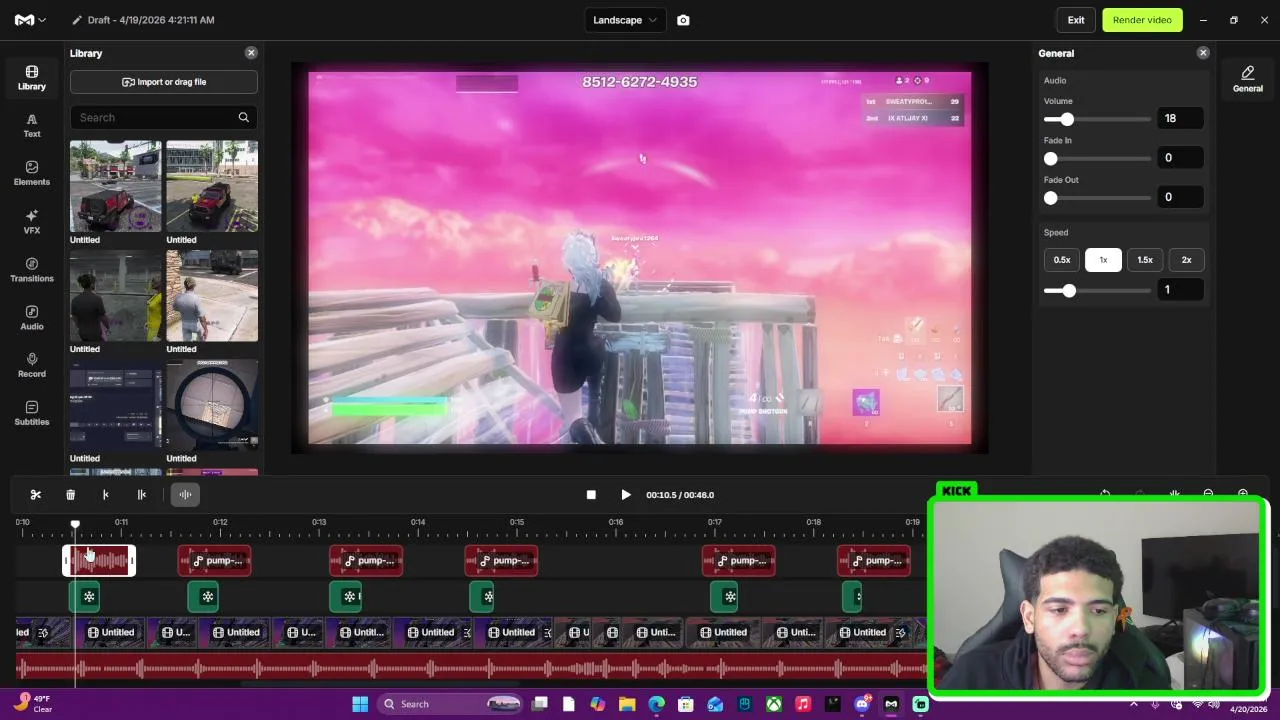Image resolution: width=1280 pixels, height=720 pixels.
Task: Delete selected clip with trash icon
Action: [71, 495]
